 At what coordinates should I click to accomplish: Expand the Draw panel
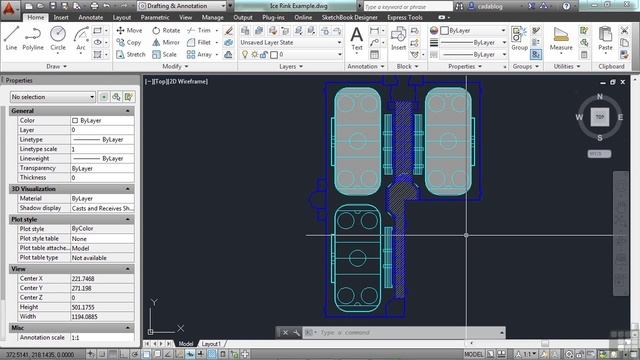click(57, 66)
